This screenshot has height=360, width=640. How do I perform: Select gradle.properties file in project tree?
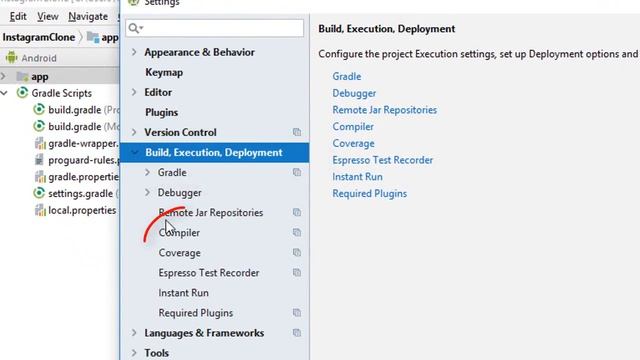(x=84, y=177)
